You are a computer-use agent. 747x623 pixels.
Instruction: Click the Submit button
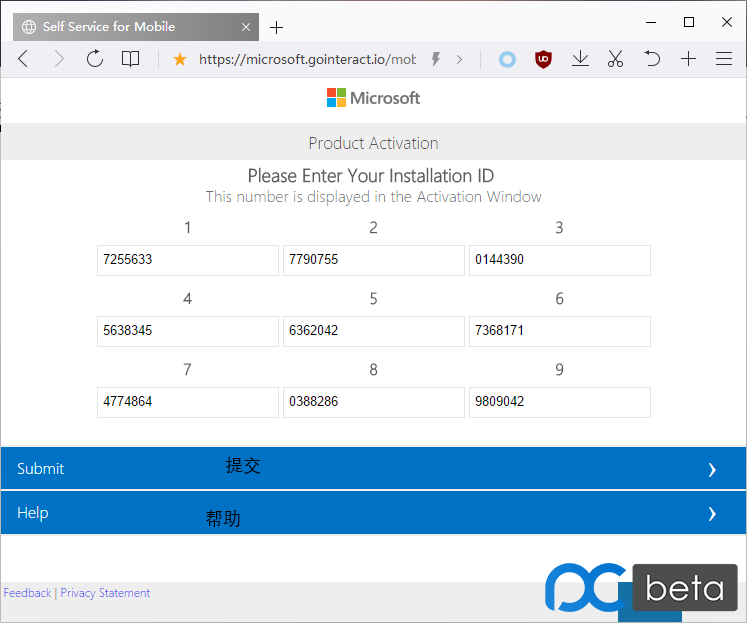point(374,468)
